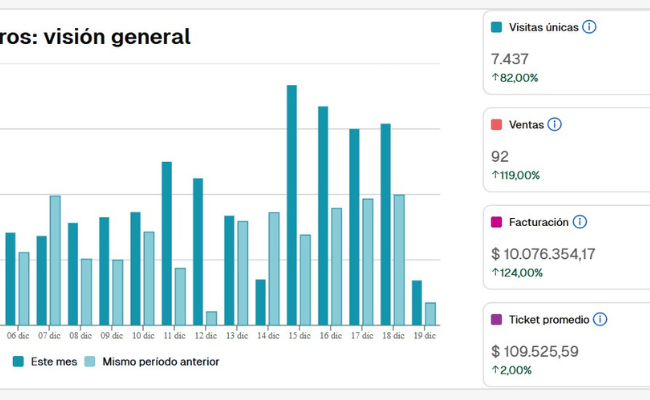Open the Ventas info icon

tap(554, 124)
